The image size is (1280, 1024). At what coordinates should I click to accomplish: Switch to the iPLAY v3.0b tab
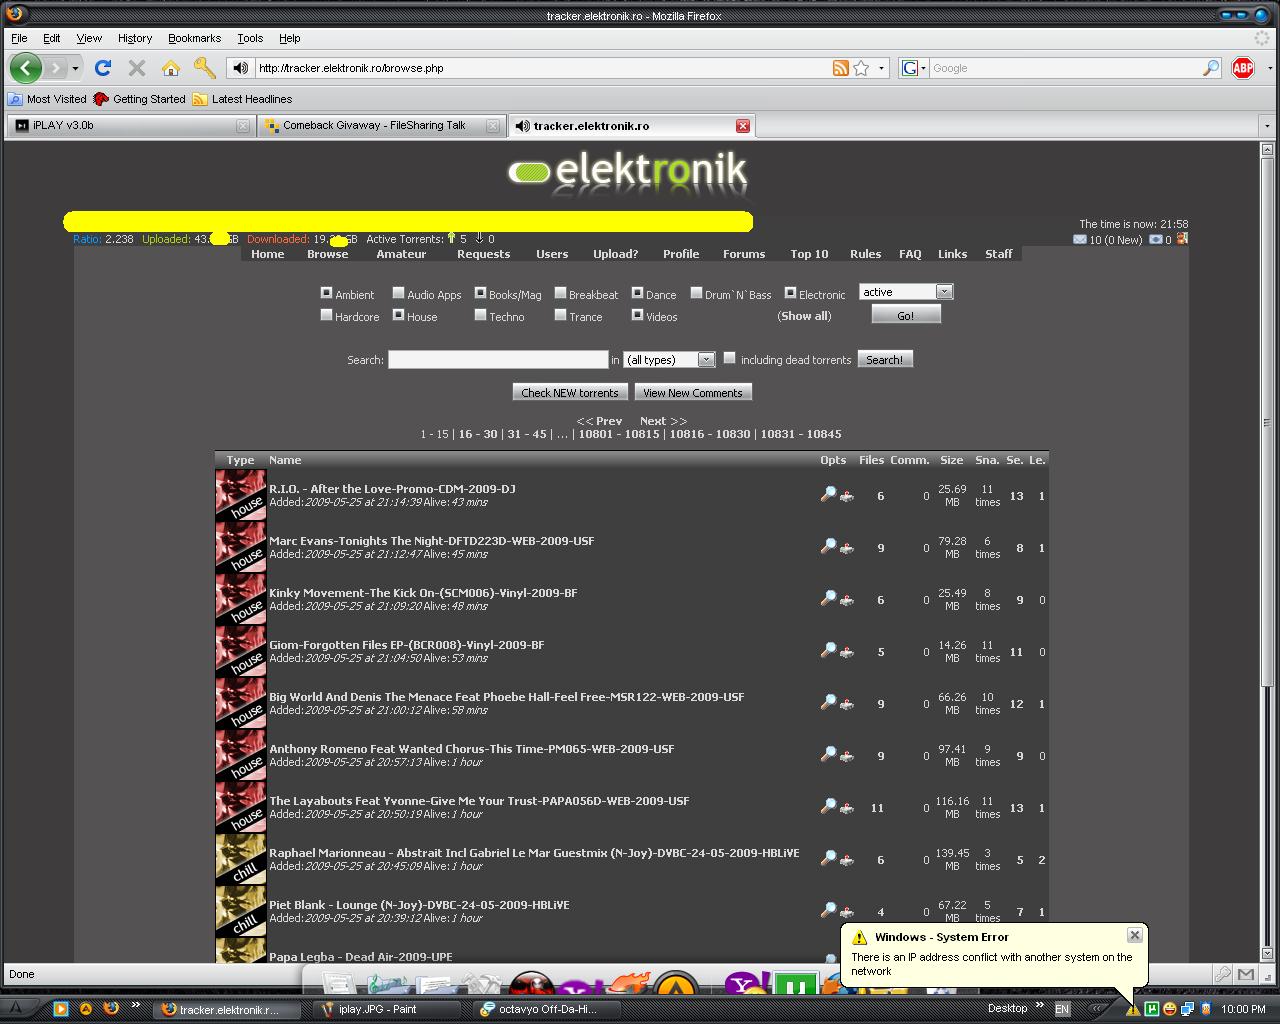(130, 126)
